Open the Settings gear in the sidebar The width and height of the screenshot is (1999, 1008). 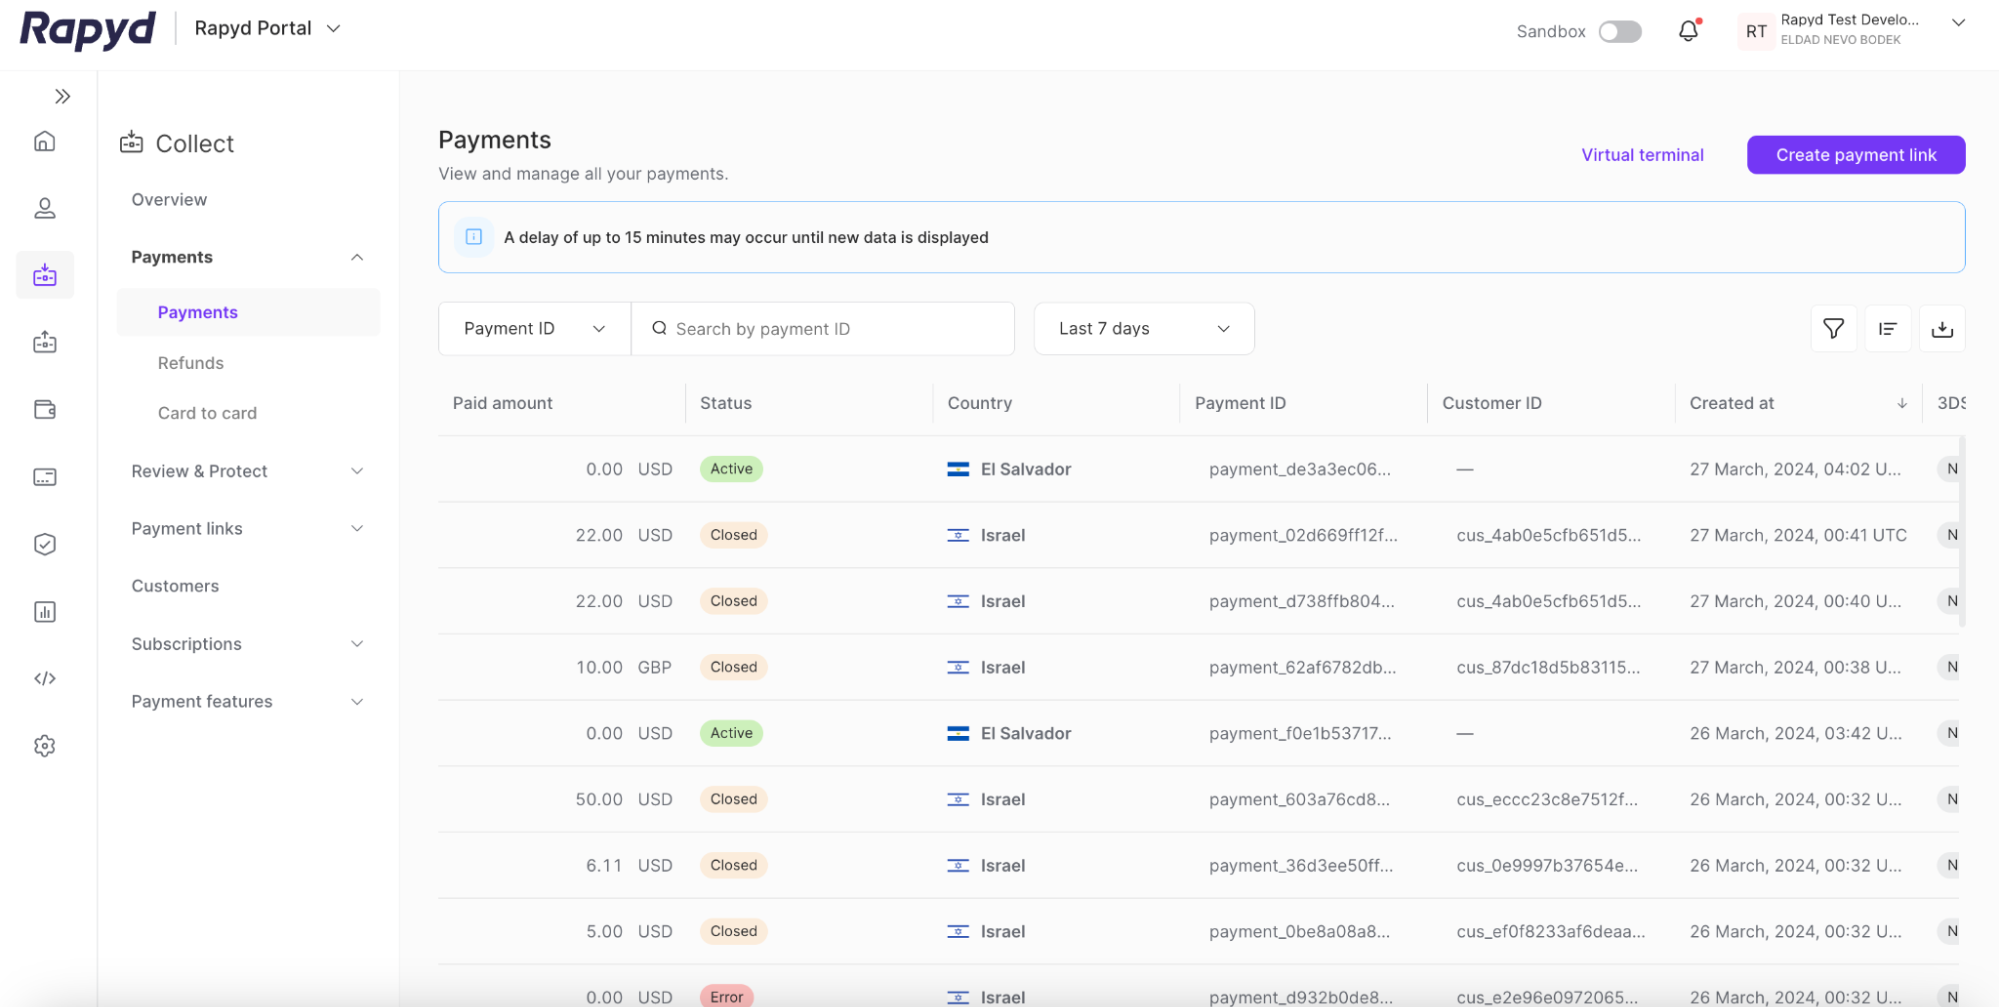[x=45, y=745]
